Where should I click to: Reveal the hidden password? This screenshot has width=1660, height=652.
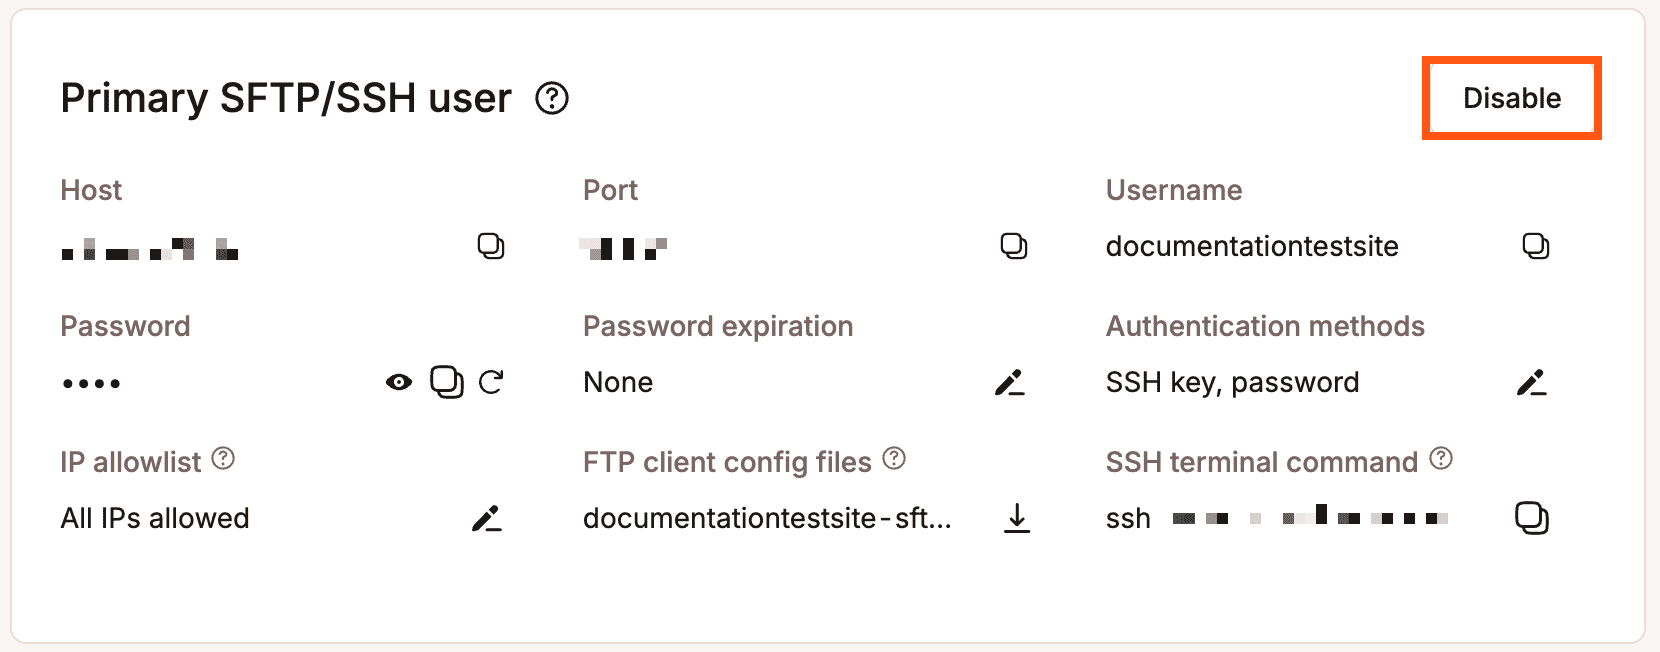[399, 382]
